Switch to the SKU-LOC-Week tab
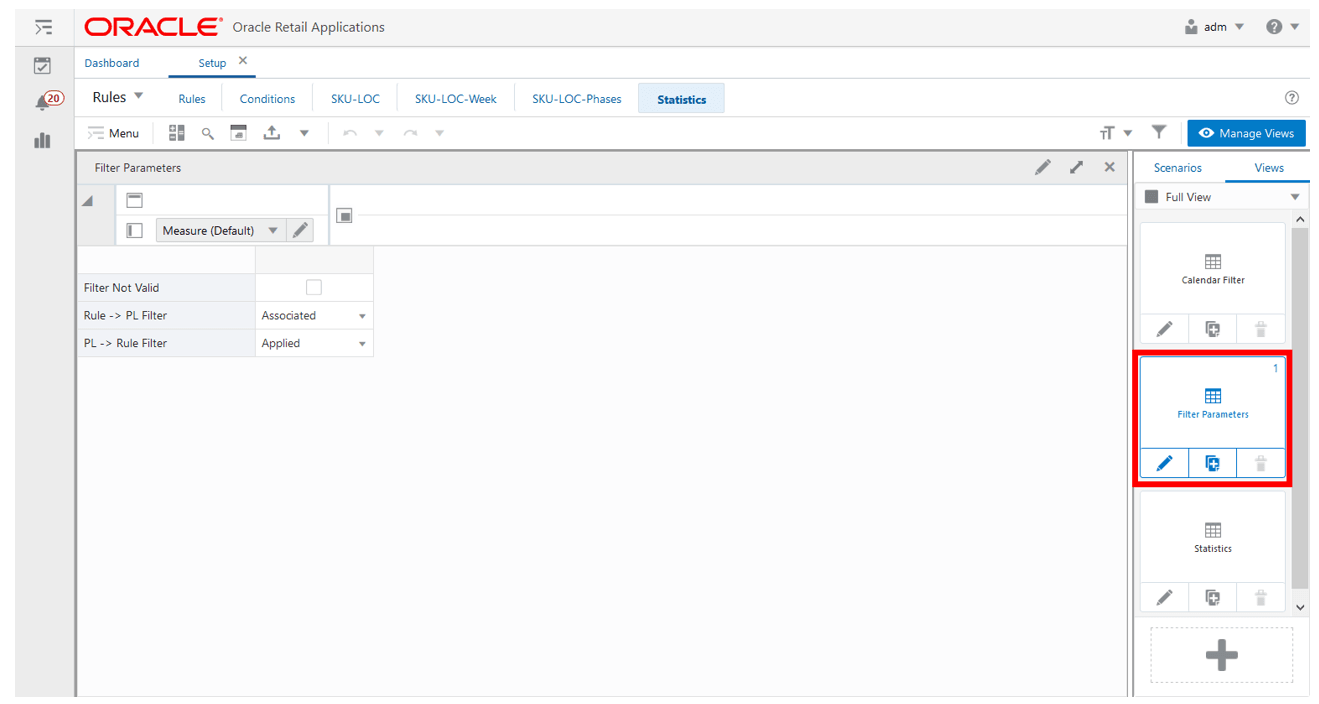The width and height of the screenshot is (1319, 704). (x=455, y=98)
